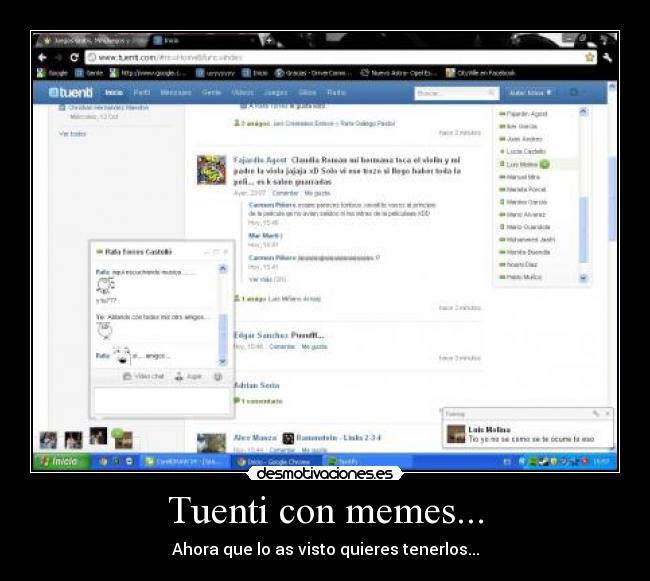Image resolution: width=650 pixels, height=581 pixels.
Task: Bookmark page with the star icon
Action: (589, 57)
